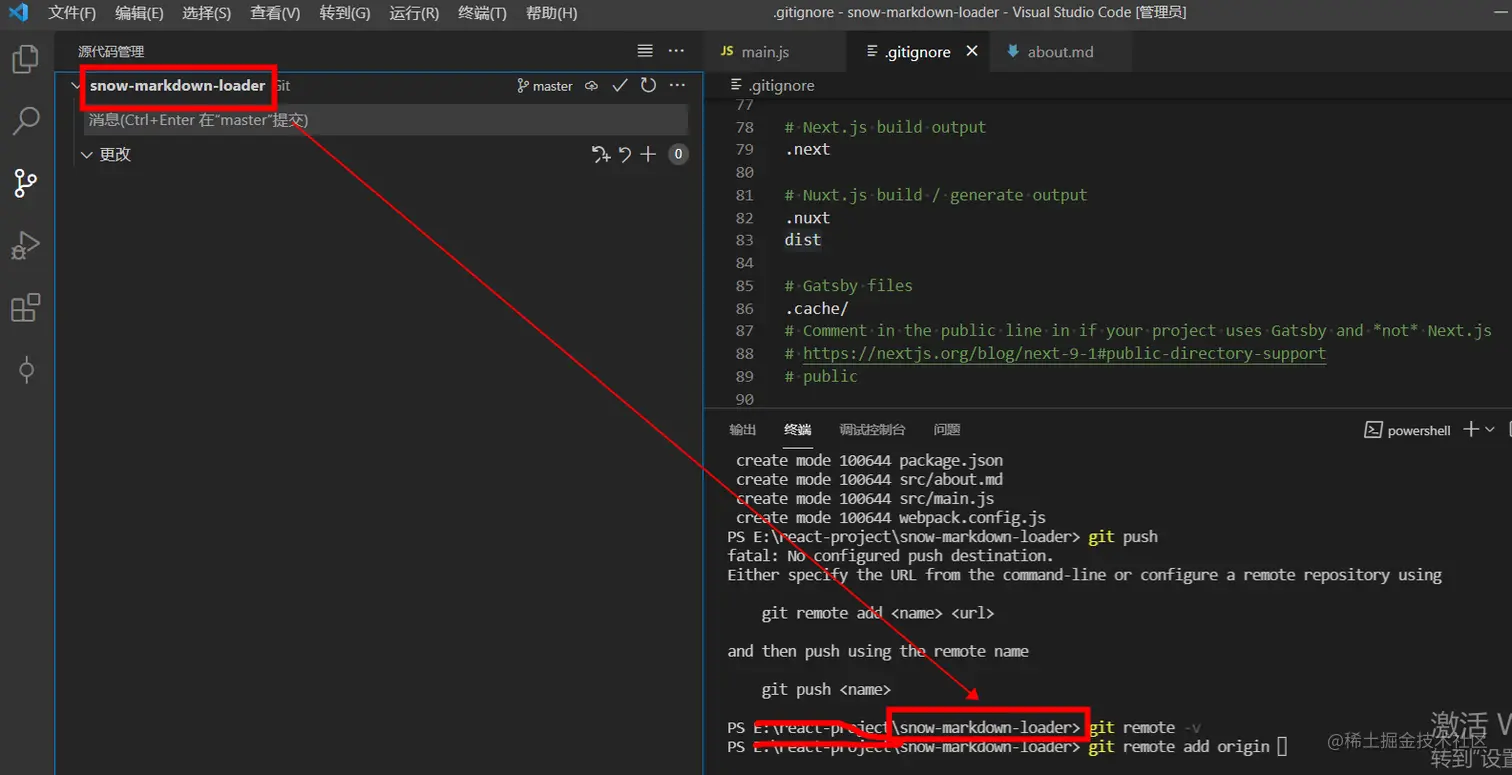Click the .nuxt line in editor
Image resolution: width=1512 pixels, height=775 pixels.
click(808, 217)
